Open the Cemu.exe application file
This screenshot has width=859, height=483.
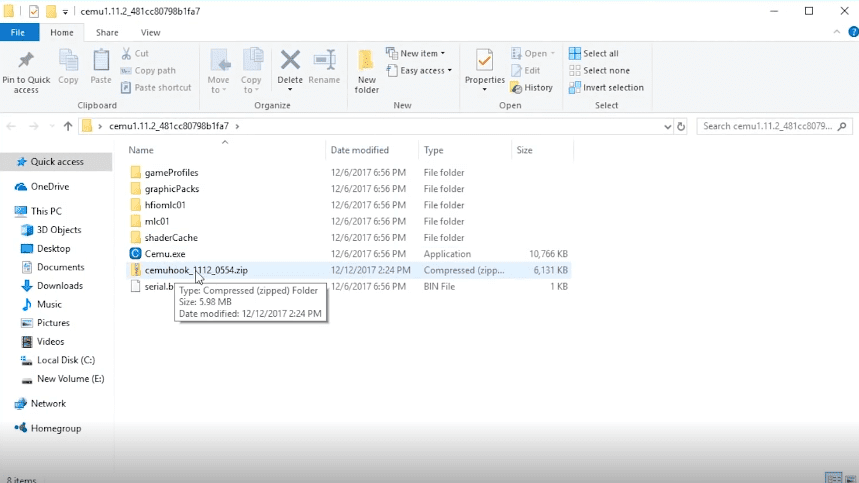point(165,254)
